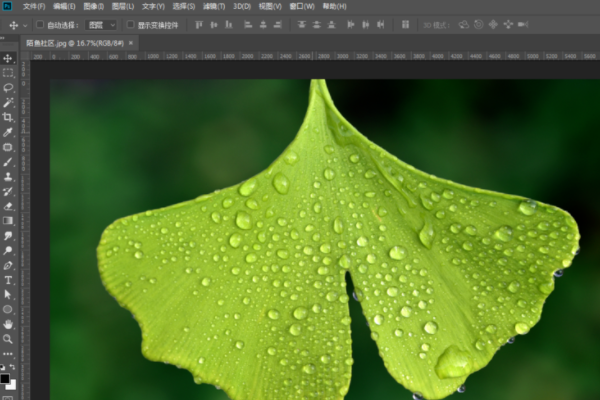Select the History Brush tool
Viewport: 600px width, 400px height.
[x=8, y=191]
